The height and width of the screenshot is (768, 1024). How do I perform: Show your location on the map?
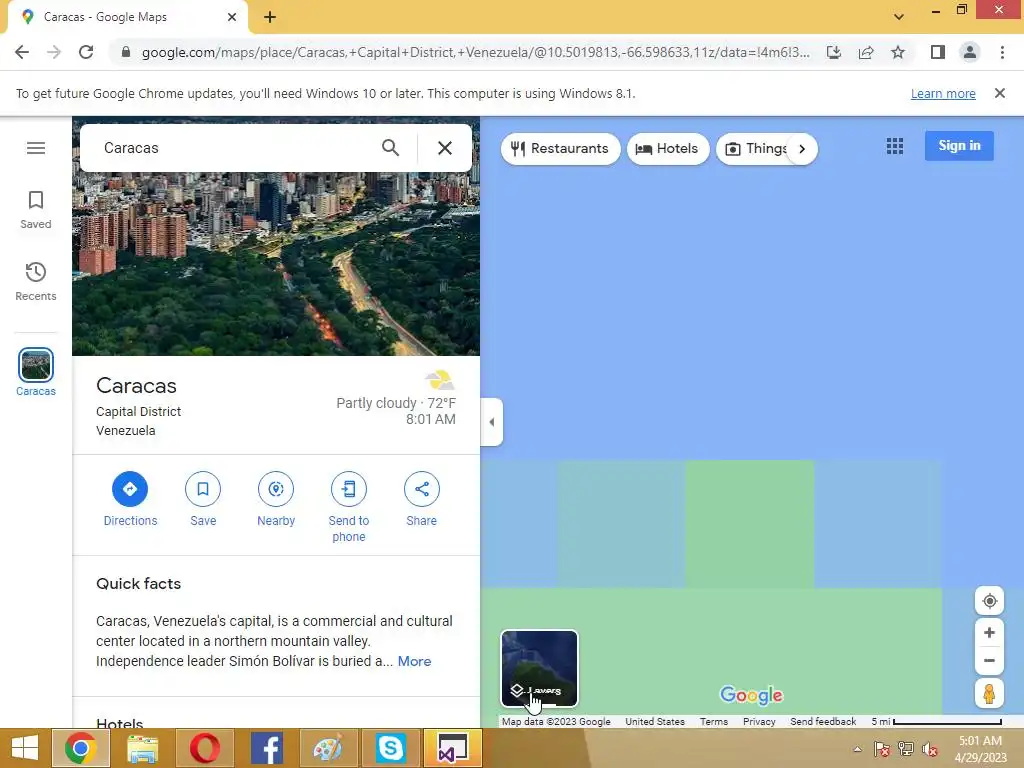click(x=989, y=601)
